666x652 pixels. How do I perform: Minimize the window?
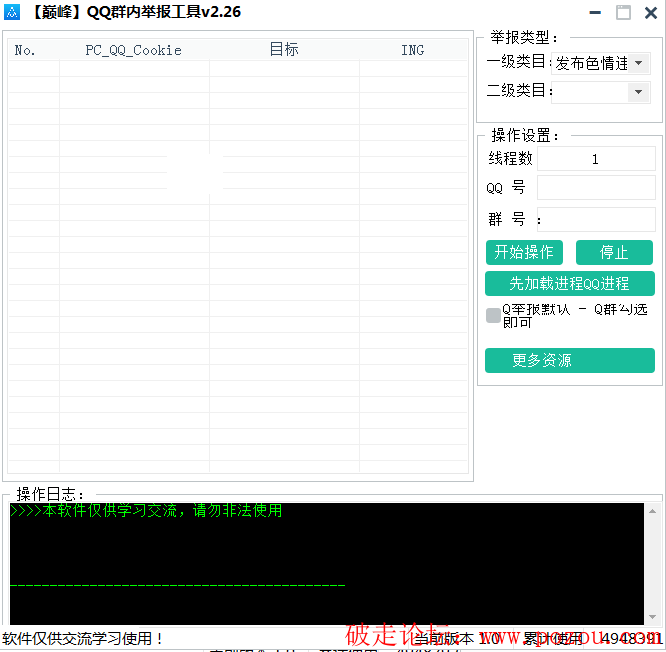coord(595,13)
